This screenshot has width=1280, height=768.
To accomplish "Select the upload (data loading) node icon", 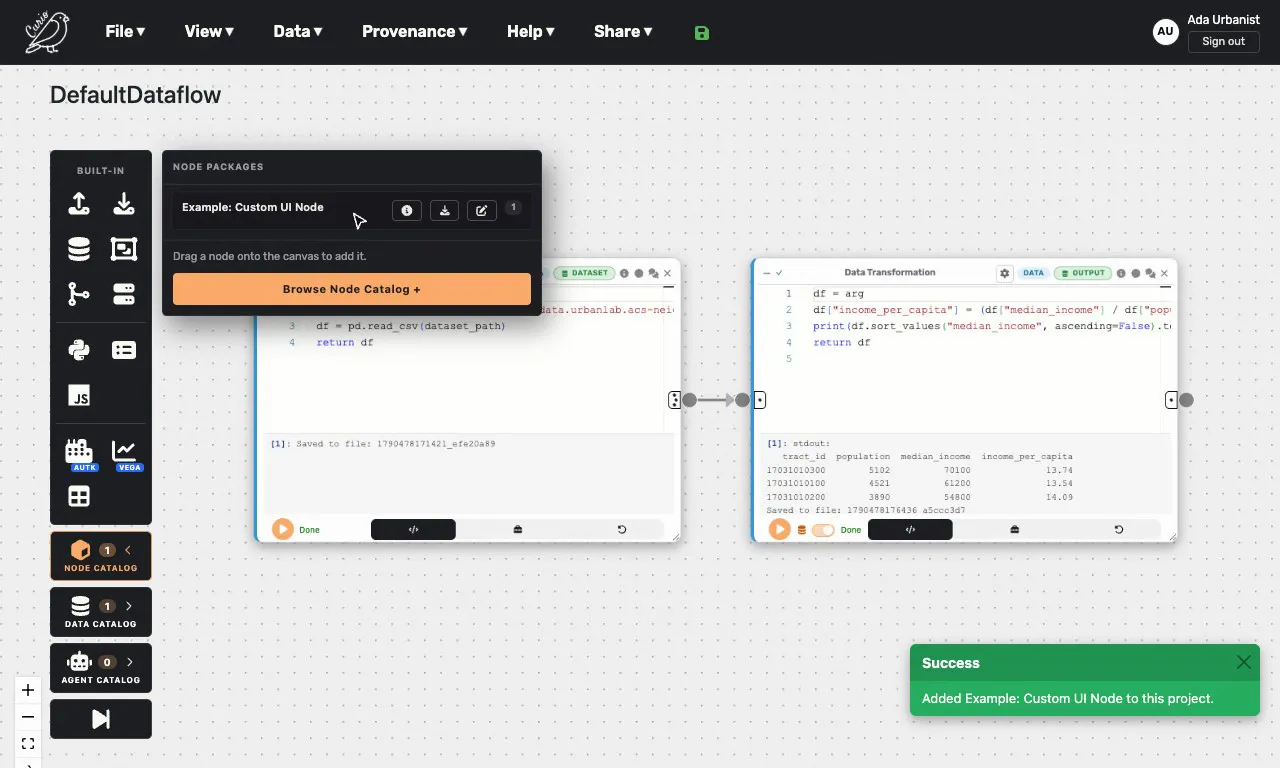I will [79, 204].
